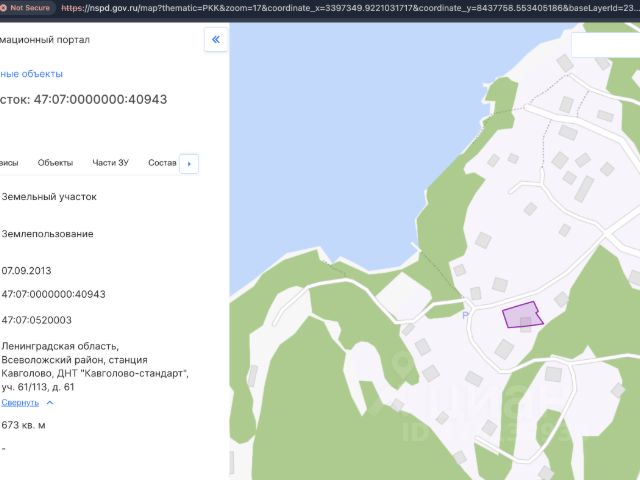Click the tabs scroll-right arrow button
This screenshot has height=480, width=640.
coord(189,164)
